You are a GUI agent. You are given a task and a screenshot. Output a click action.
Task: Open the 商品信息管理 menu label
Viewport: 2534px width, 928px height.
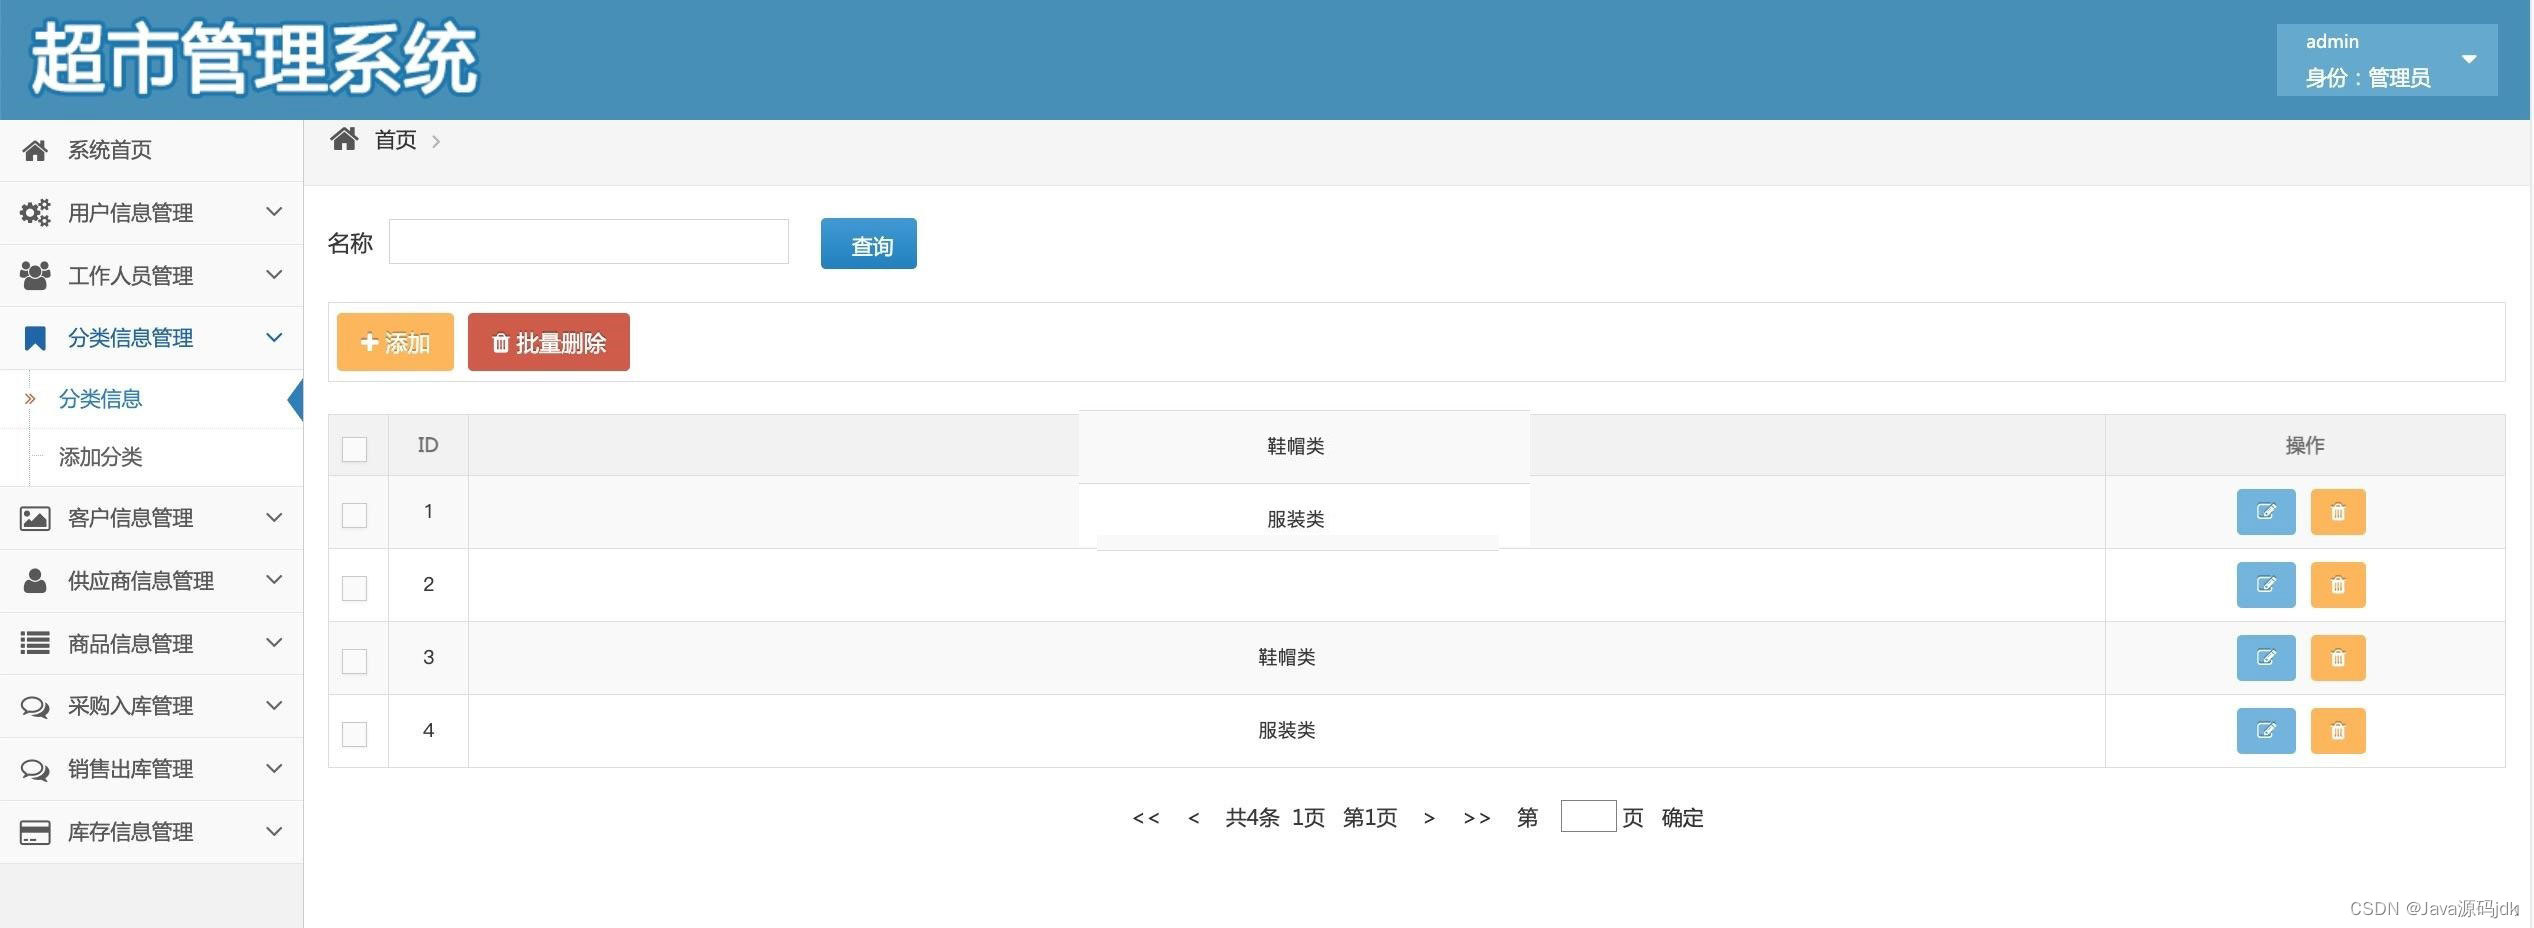click(131, 644)
